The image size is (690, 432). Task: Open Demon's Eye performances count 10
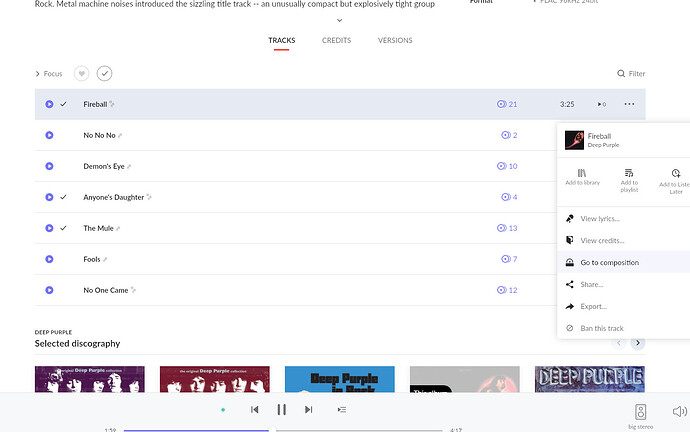(507, 166)
